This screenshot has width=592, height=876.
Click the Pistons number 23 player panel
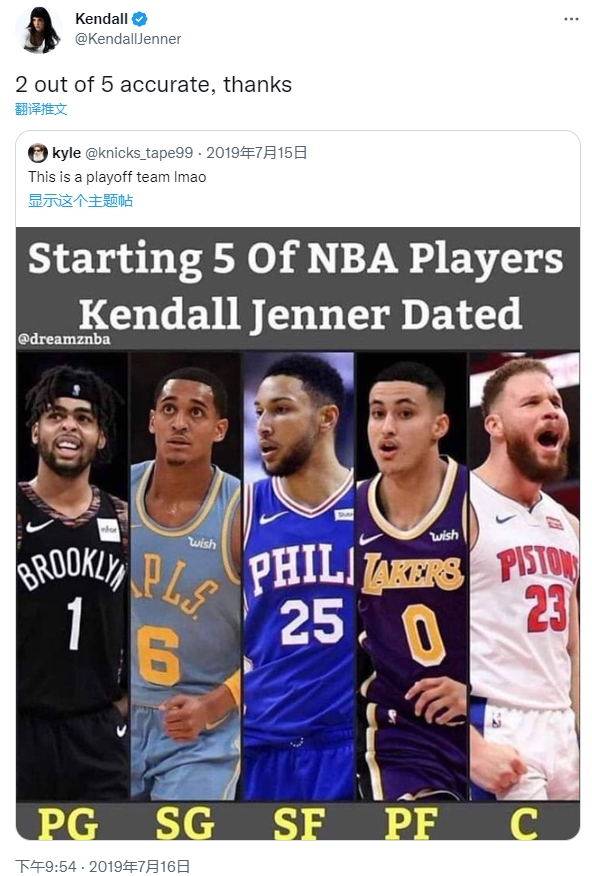coord(524,575)
